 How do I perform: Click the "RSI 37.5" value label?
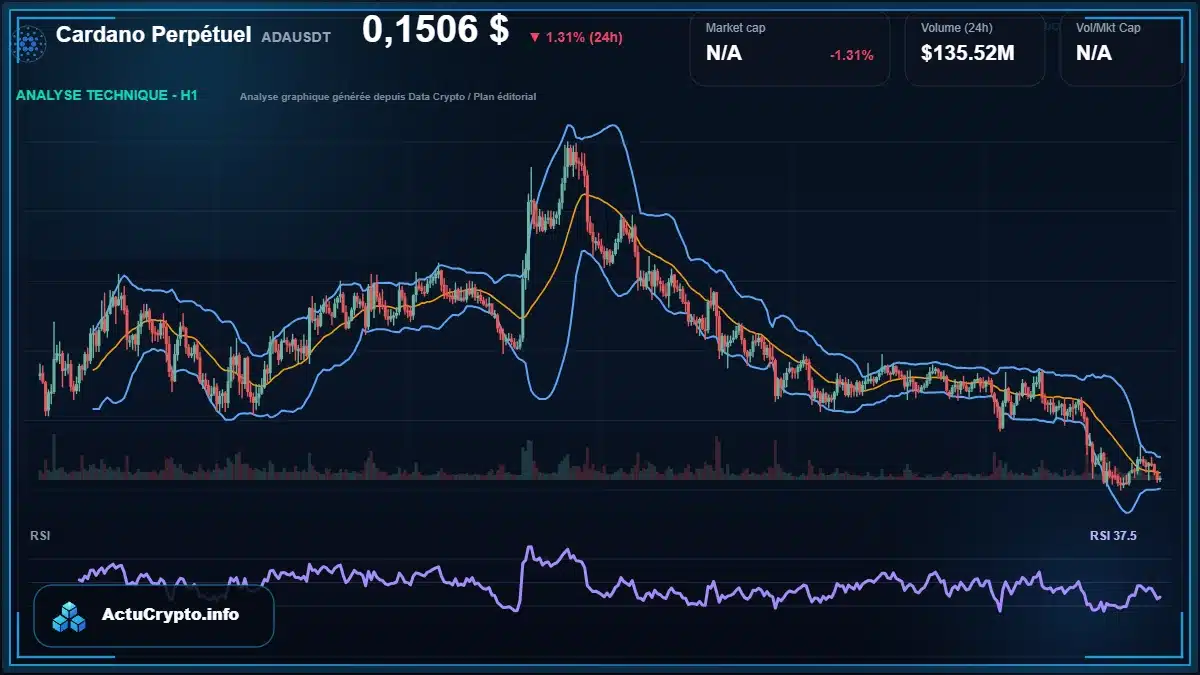1113,536
